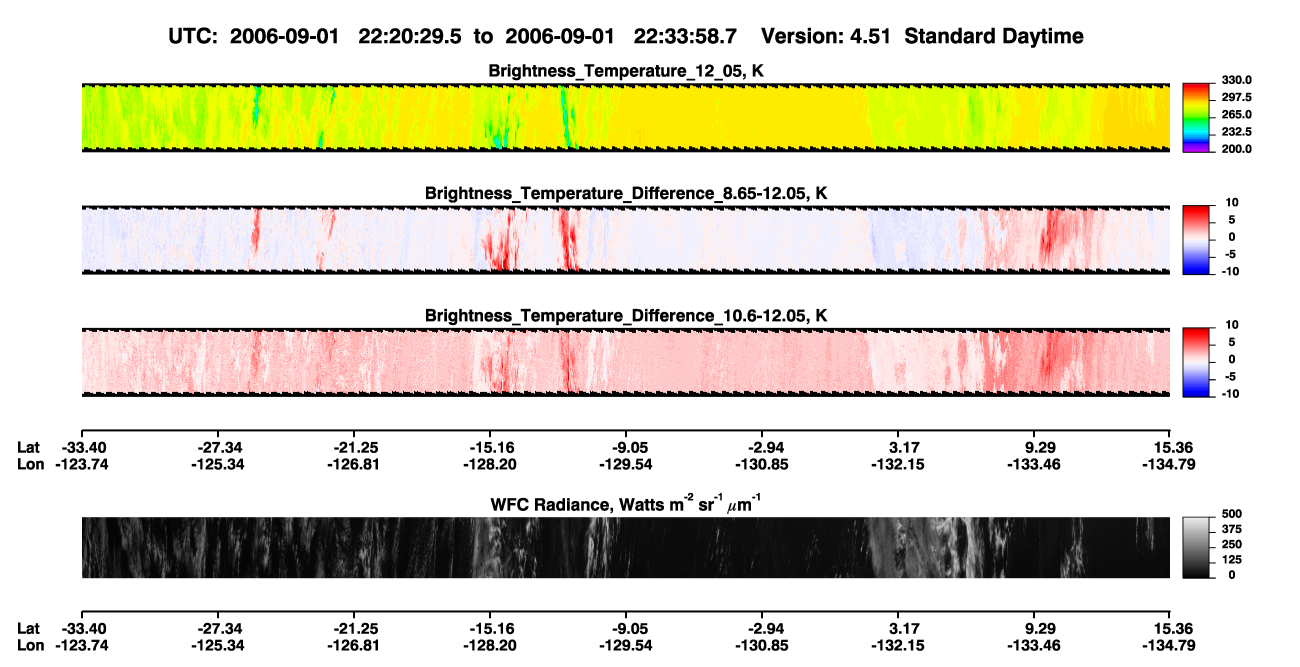Viewport: 1300px width, 667px height.
Task: Click the Brightness_Temperature_12_05 rainbow colorbar
Action: pyautogui.click(x=1195, y=117)
